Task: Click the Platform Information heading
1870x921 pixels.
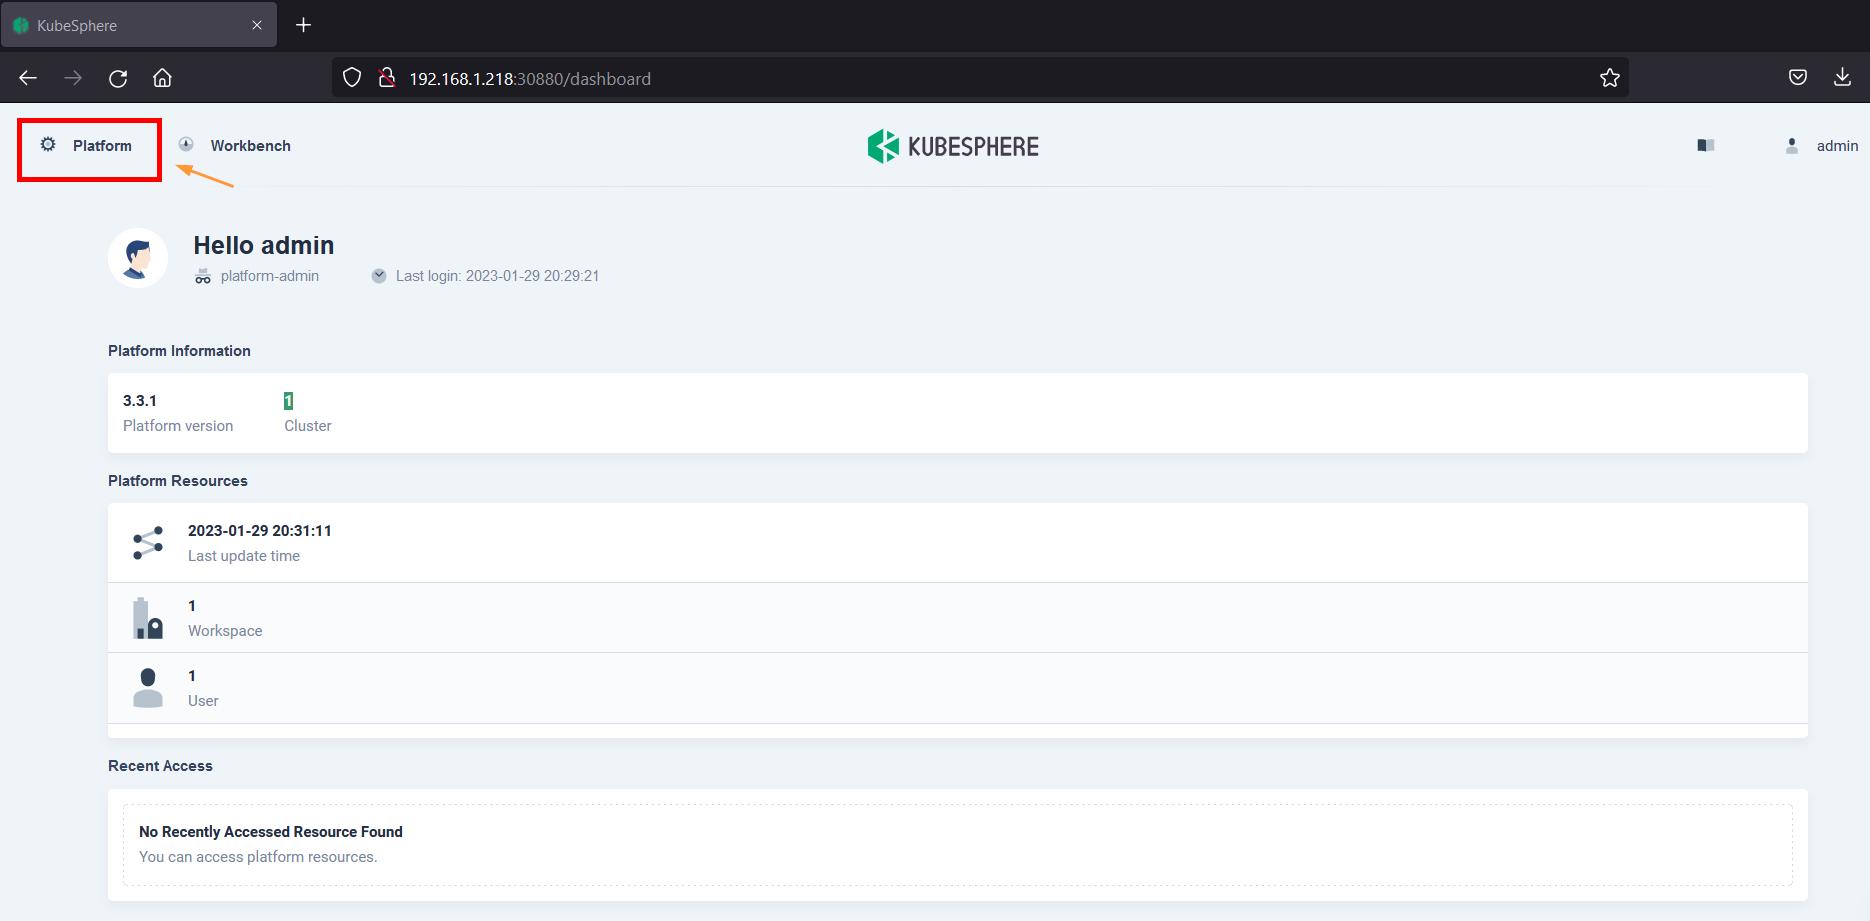Action: point(180,351)
